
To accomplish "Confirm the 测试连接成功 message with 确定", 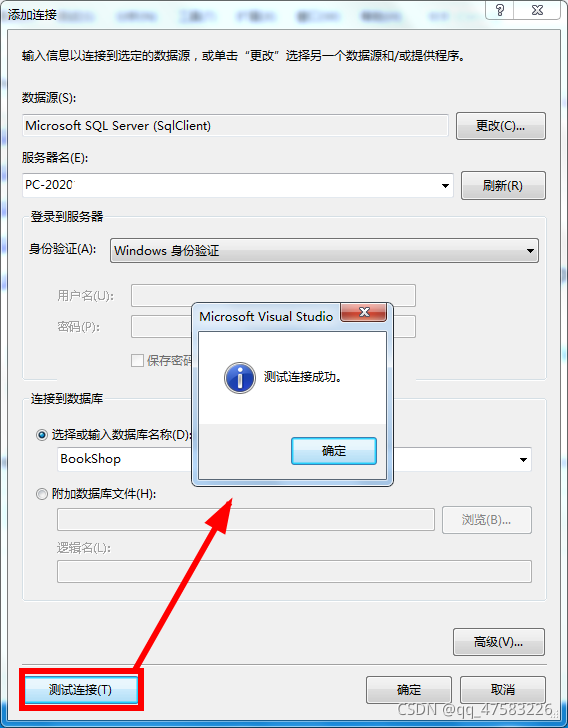I will (333, 451).
